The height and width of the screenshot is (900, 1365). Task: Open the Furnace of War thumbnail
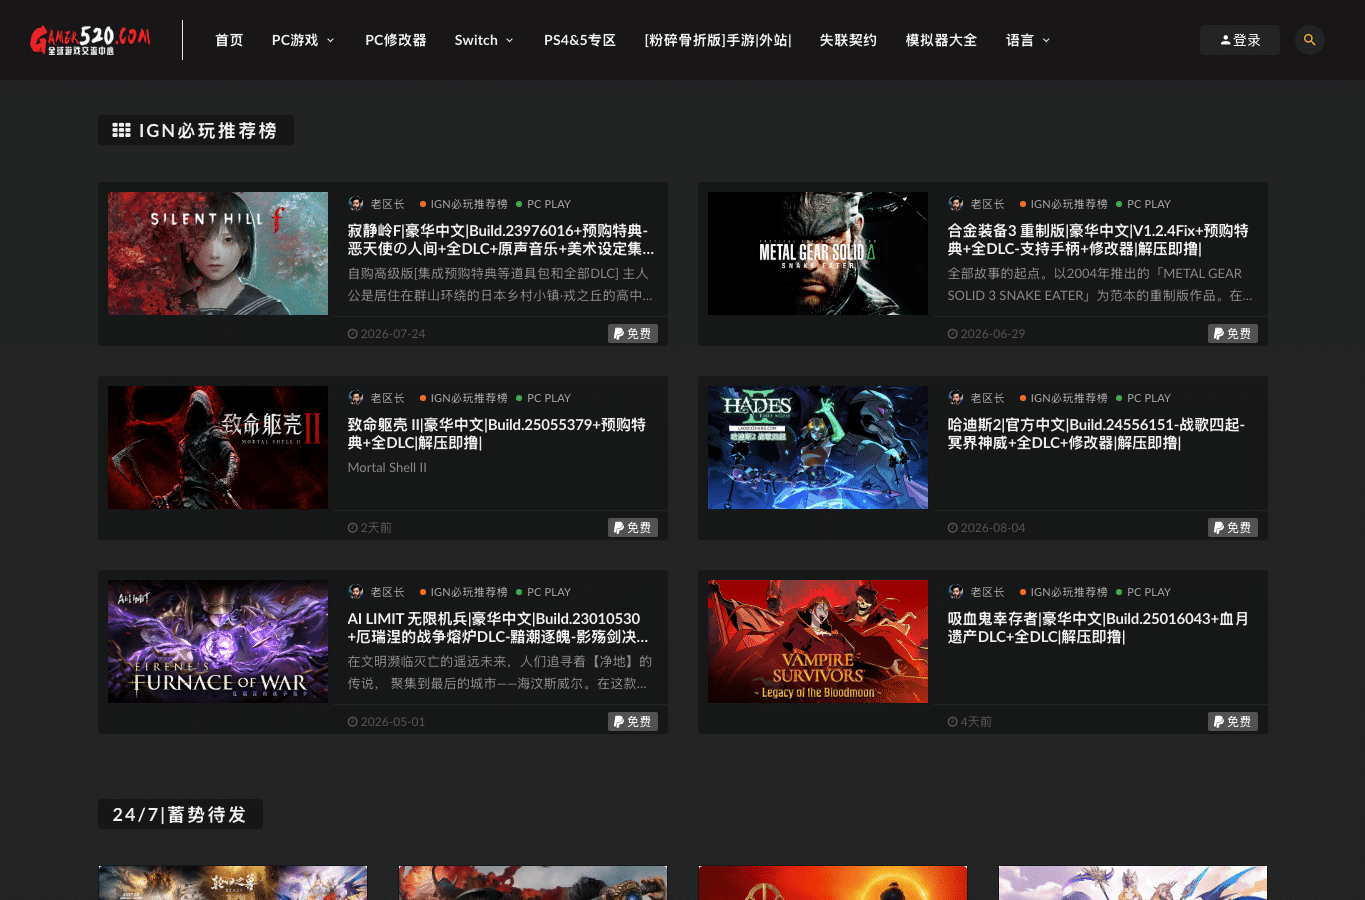[218, 641]
